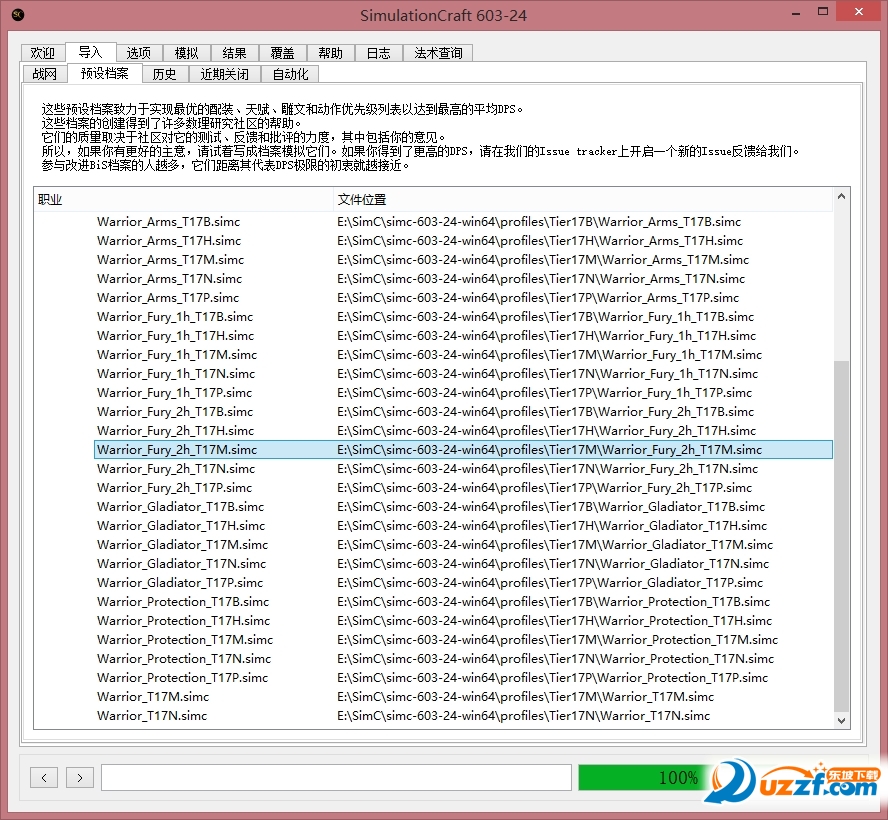
Task: Open the 帮助 (Help) tab
Action: pyautogui.click(x=330, y=52)
